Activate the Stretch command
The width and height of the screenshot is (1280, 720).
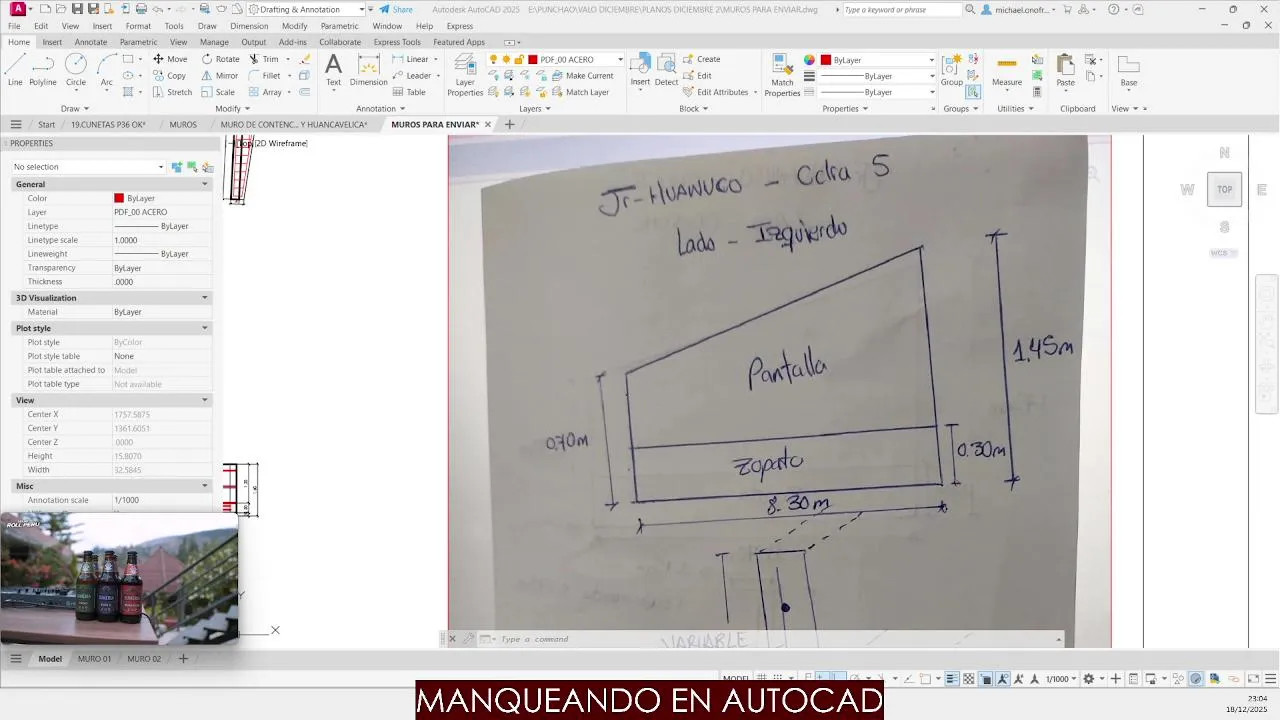172,92
